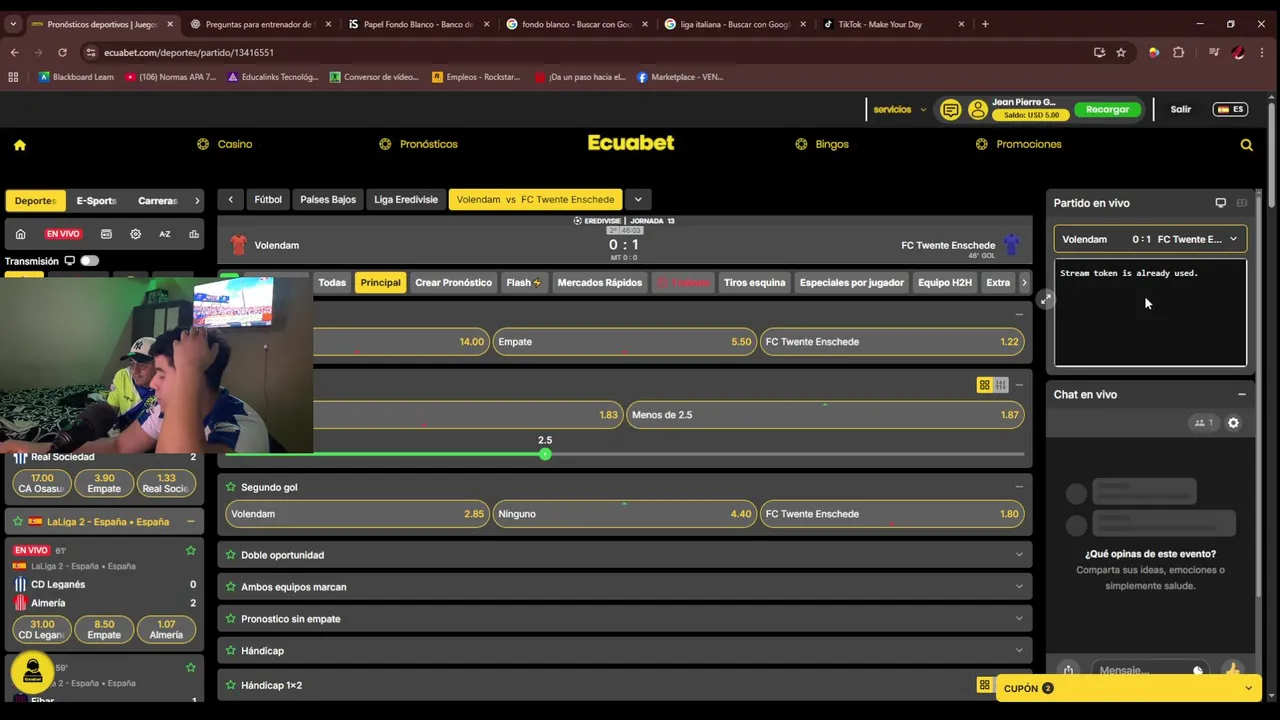Reload the browser page
Image resolution: width=1280 pixels, height=720 pixels.
click(62, 52)
